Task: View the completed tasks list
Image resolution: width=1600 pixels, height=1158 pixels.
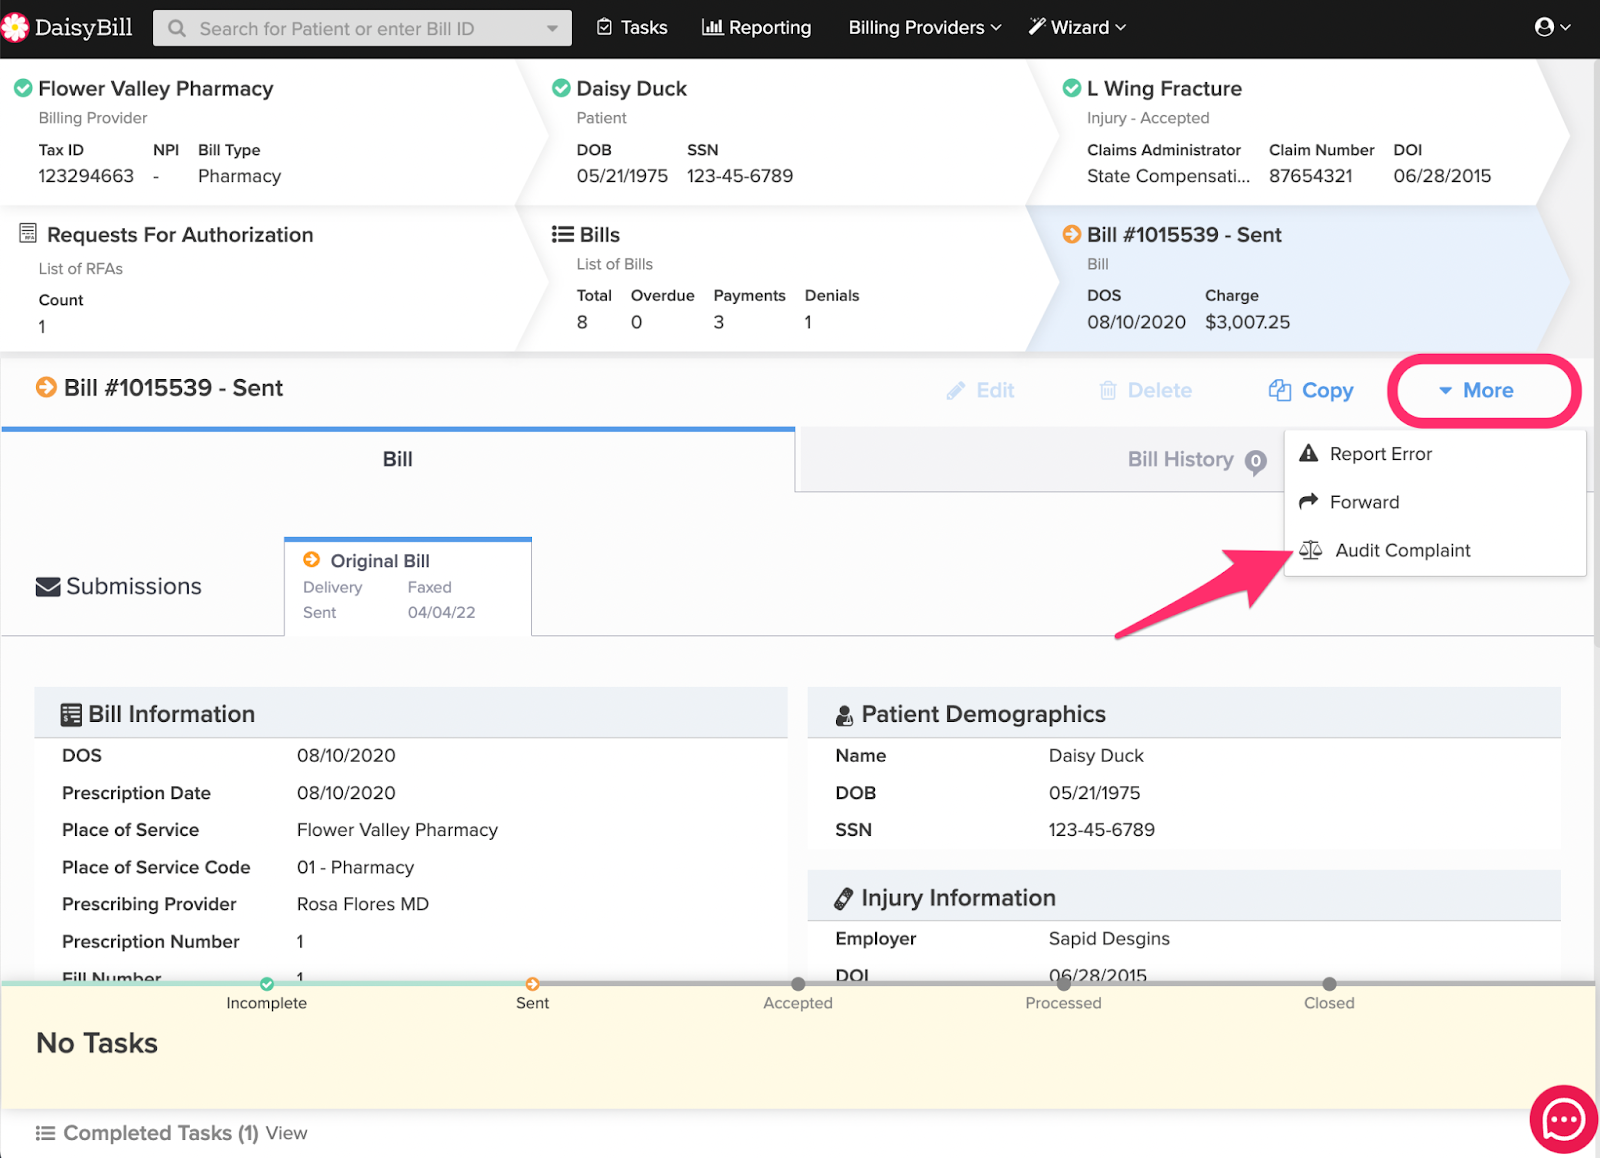Action: pos(286,1133)
